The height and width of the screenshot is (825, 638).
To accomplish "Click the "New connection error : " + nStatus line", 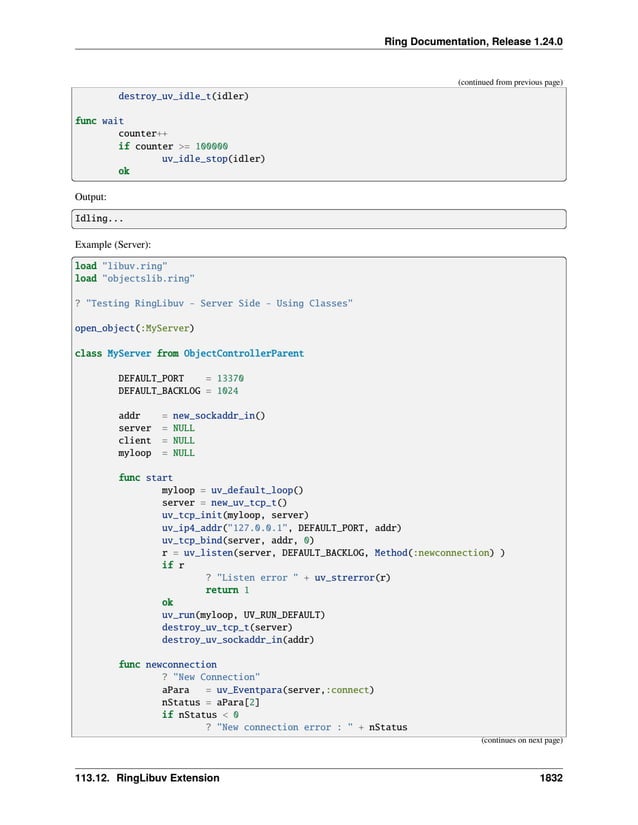I will pyautogui.click(x=307, y=727).
